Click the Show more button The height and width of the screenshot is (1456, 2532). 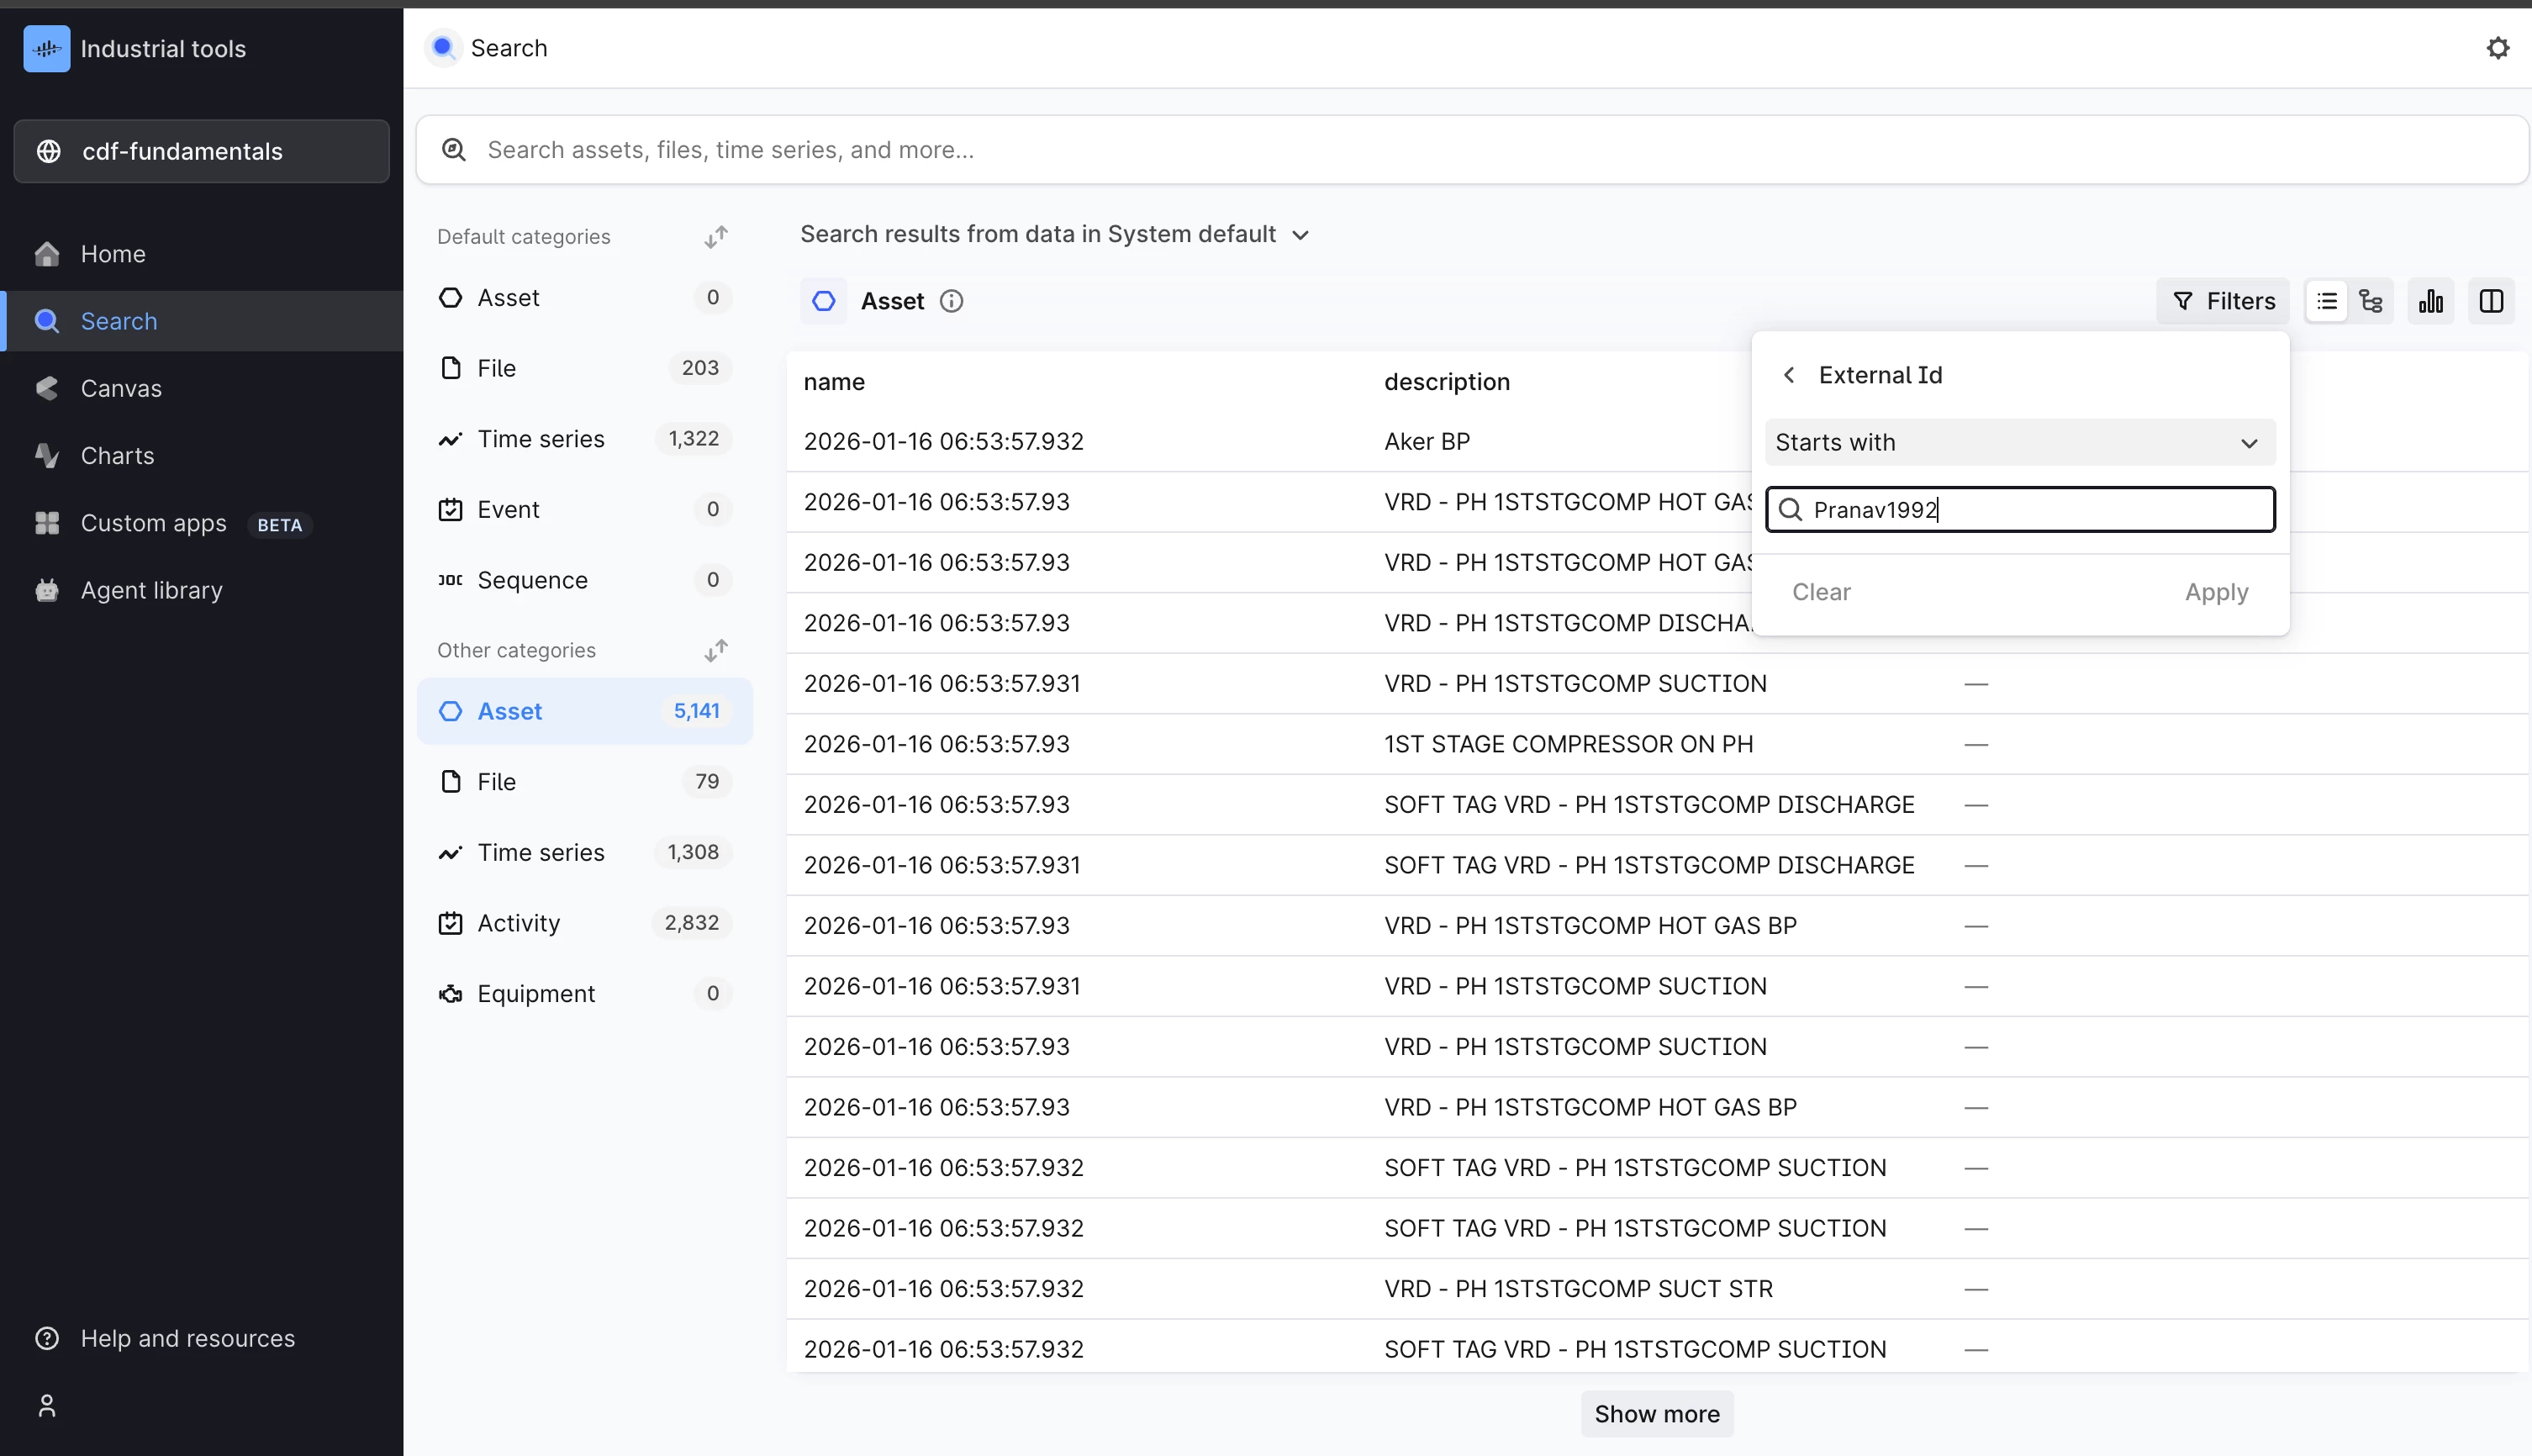coord(1656,1413)
